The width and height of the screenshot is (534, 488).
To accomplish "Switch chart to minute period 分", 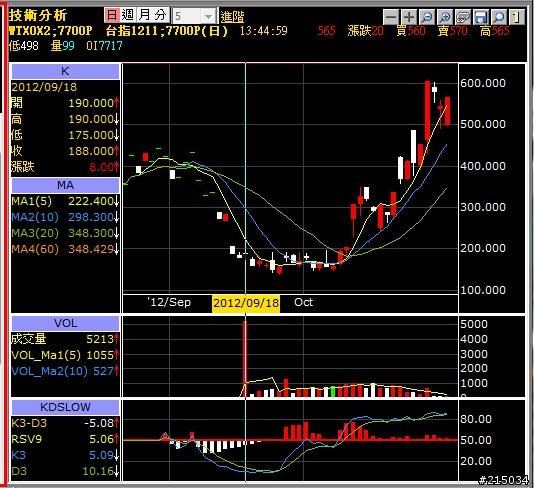I will (x=161, y=15).
